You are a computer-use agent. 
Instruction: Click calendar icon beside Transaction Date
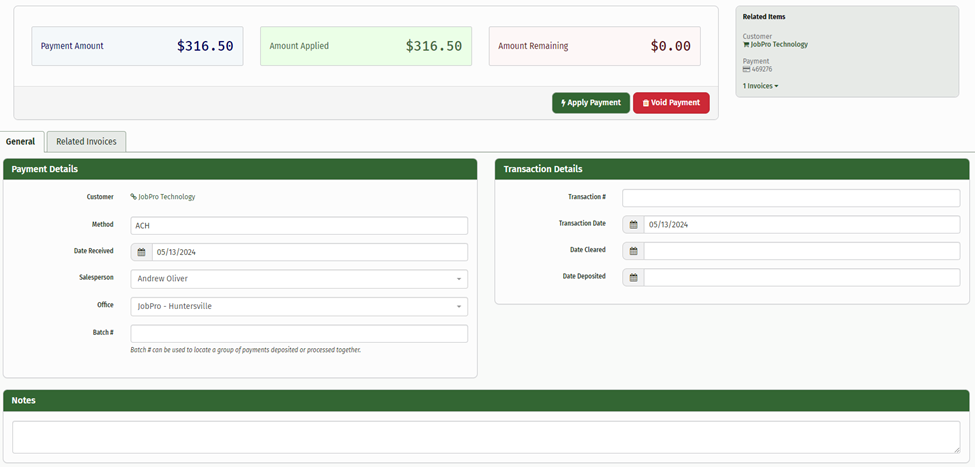[633, 225]
